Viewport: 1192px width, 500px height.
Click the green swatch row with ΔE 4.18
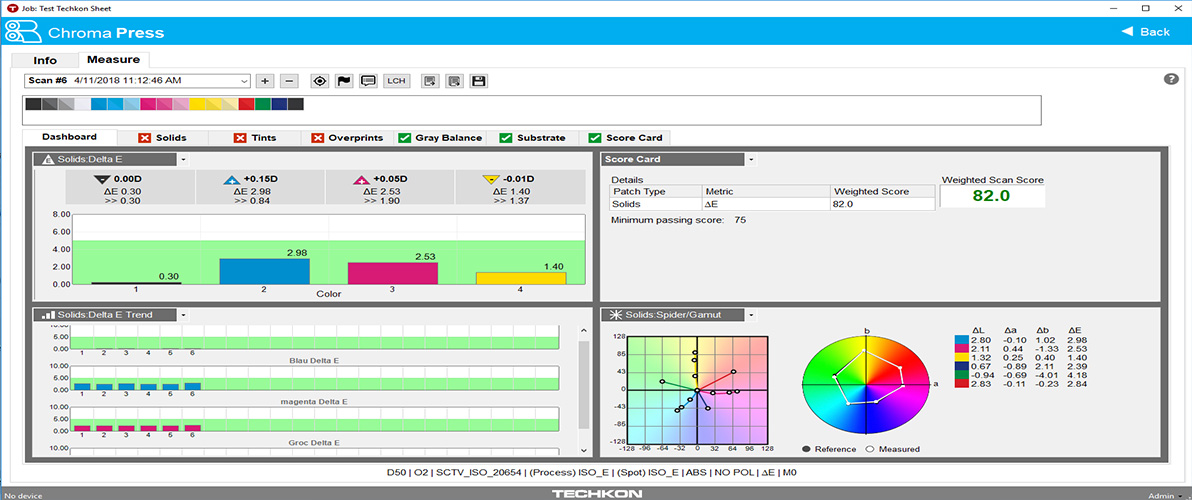(x=1023, y=374)
